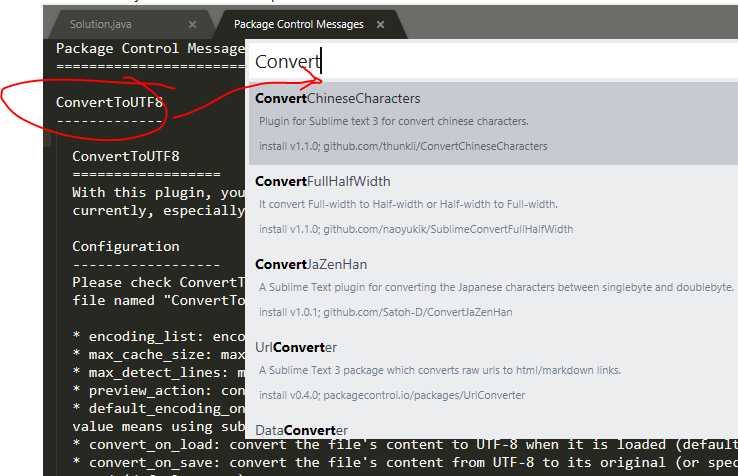The image size is (738, 476).
Task: Select the UrlConverter package result
Action: pyautogui.click(x=493, y=371)
